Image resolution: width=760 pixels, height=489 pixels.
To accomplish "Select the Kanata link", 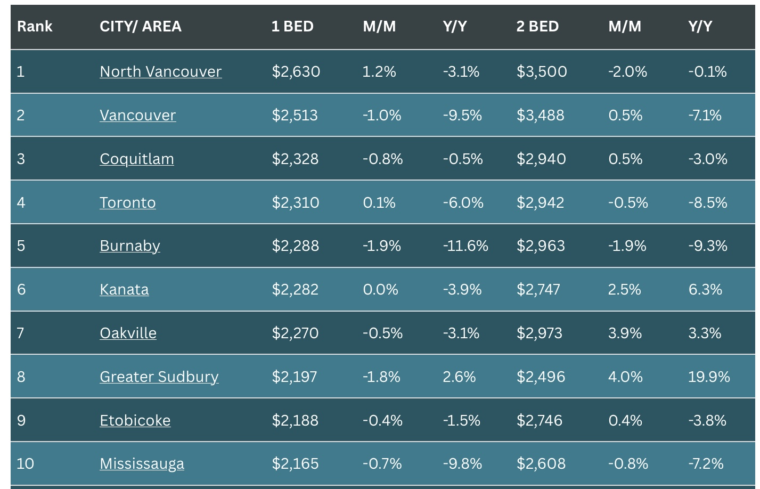I will click(124, 290).
